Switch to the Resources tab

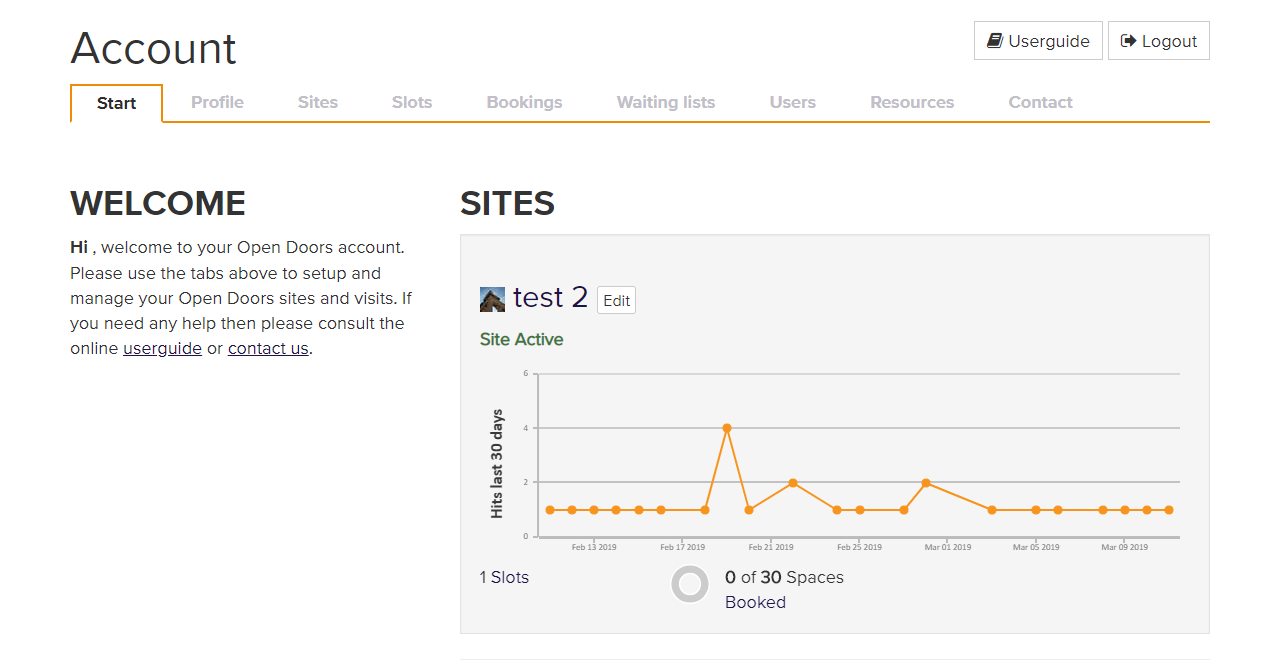[x=912, y=102]
